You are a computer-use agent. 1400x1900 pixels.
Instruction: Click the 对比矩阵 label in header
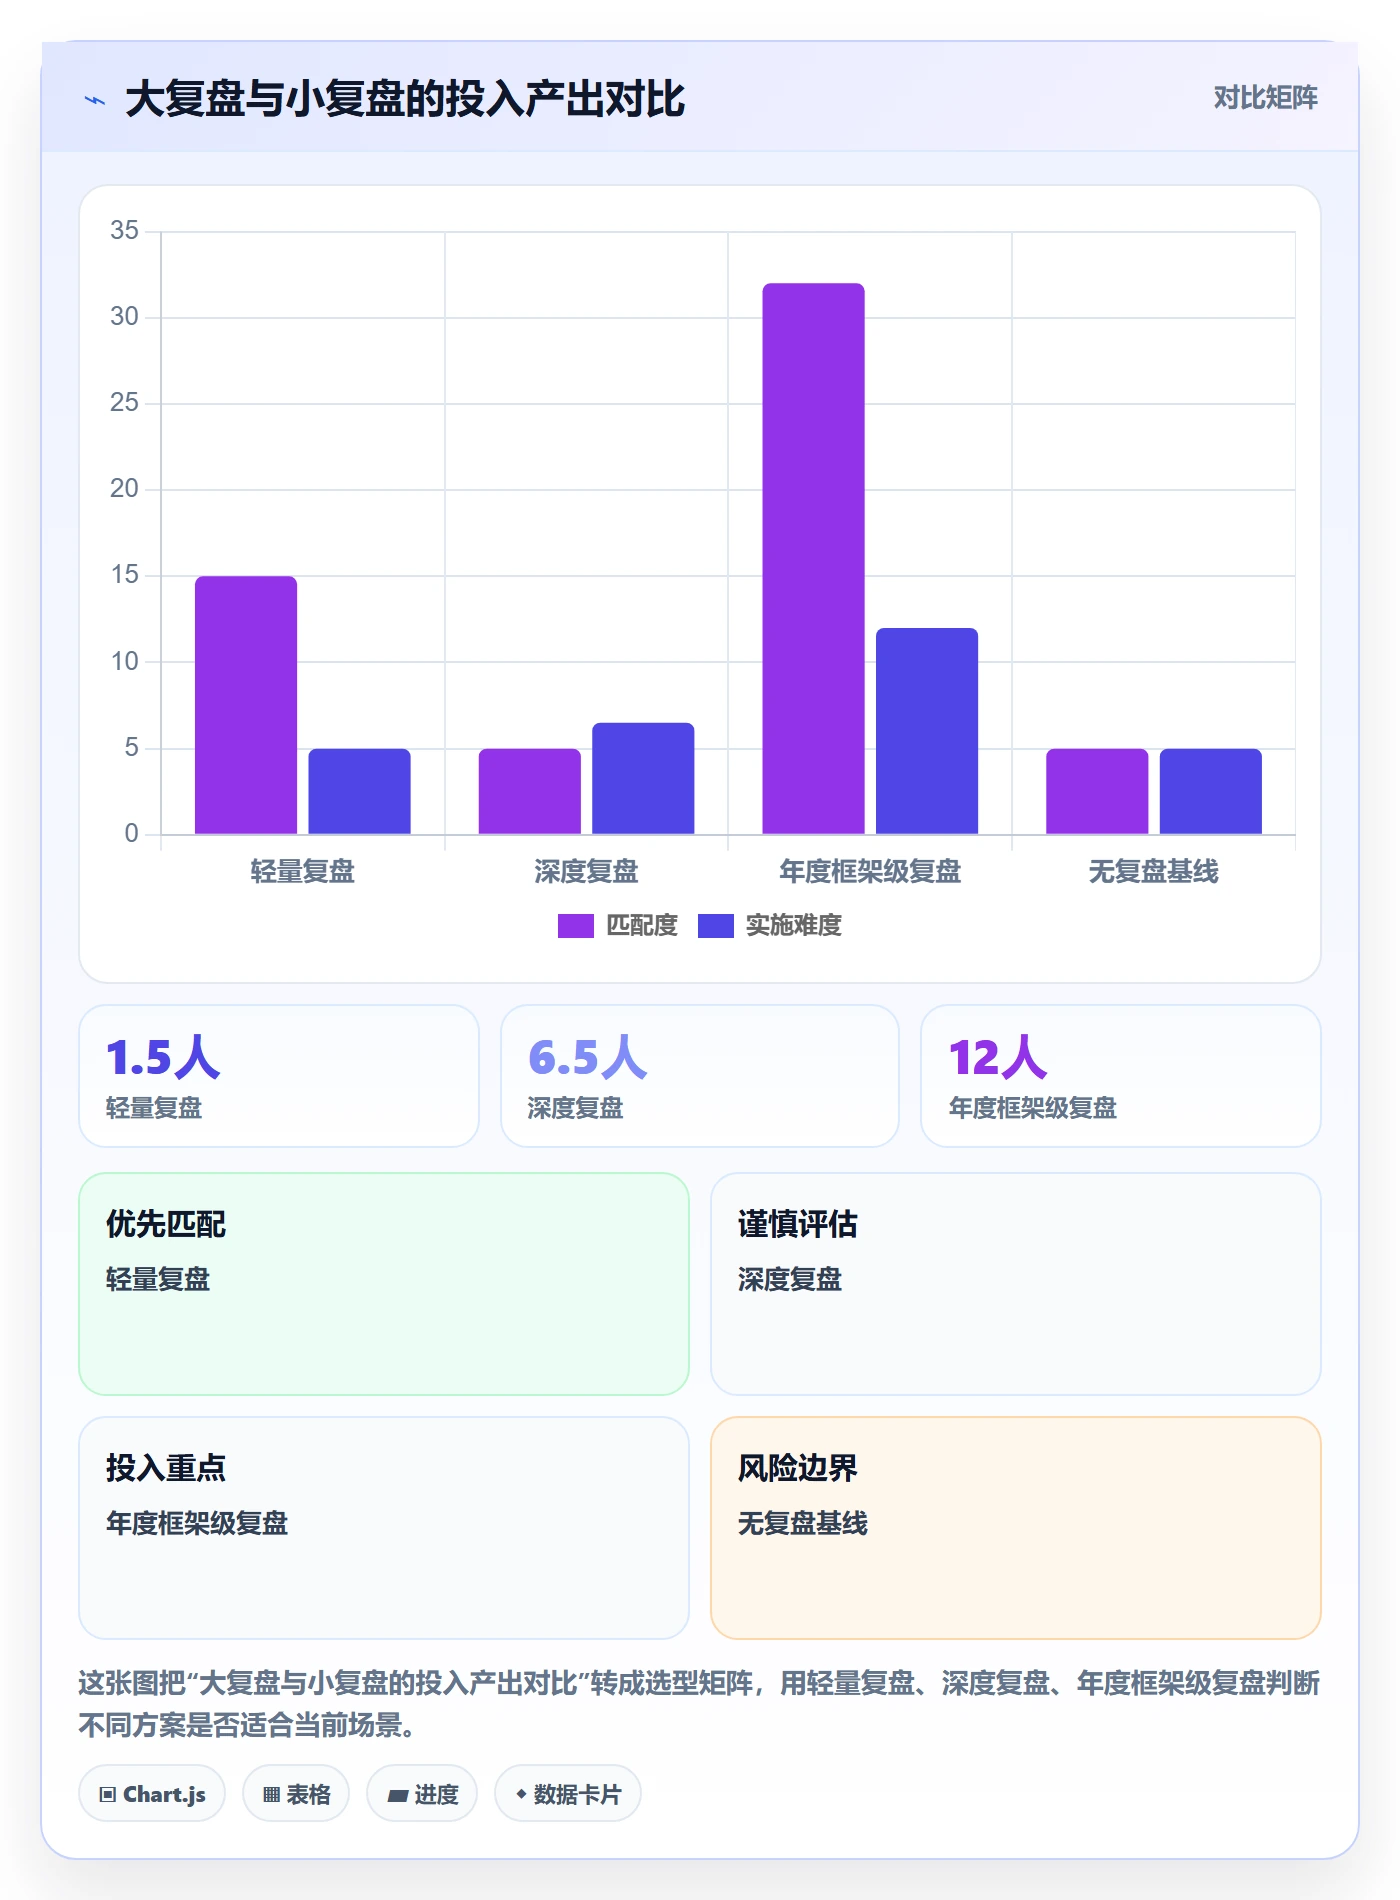click(1265, 98)
